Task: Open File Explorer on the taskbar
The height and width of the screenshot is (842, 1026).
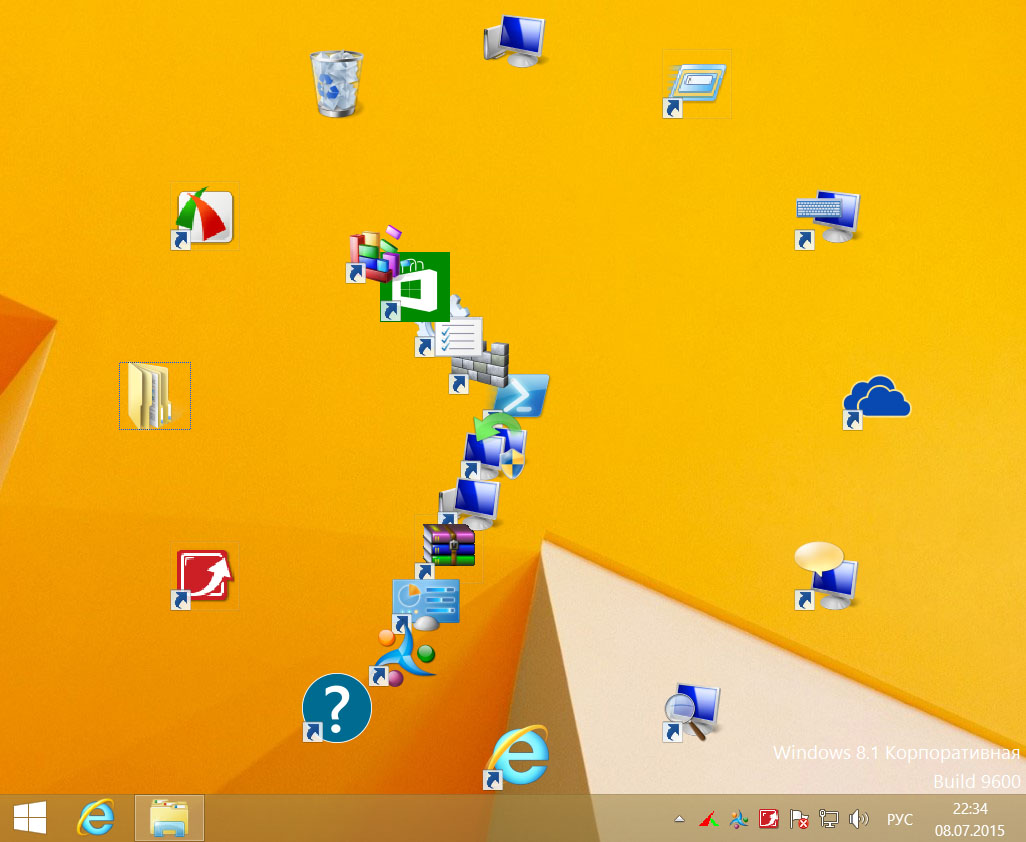Action: [169, 818]
